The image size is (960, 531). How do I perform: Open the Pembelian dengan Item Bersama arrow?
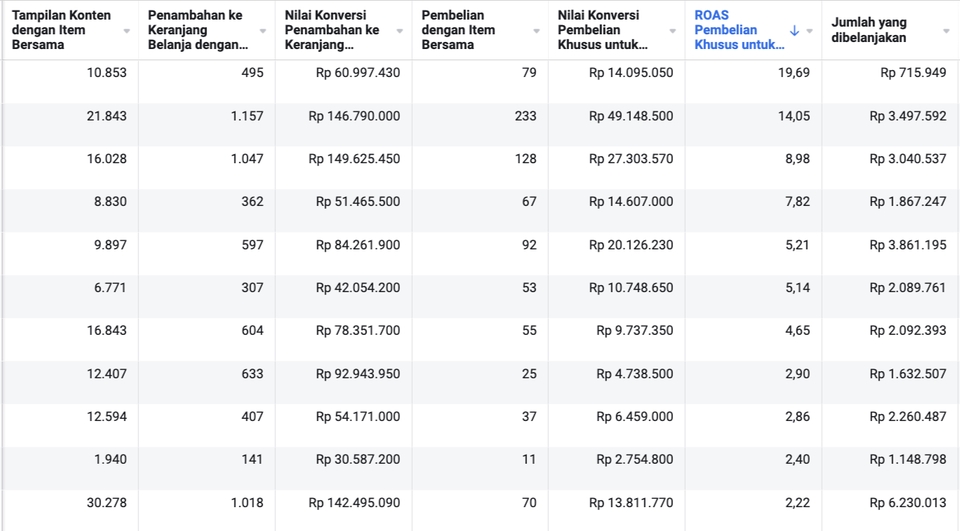tap(536, 31)
